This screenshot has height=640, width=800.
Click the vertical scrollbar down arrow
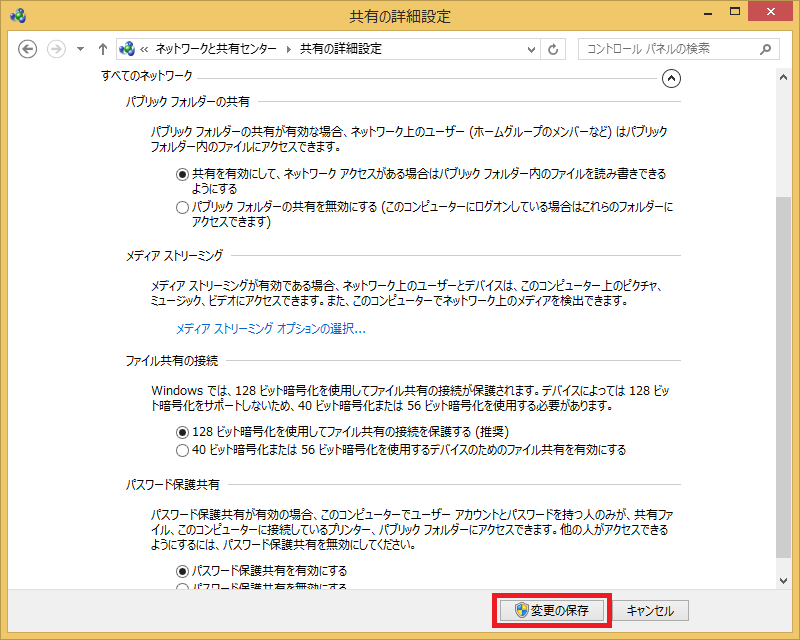(x=783, y=579)
